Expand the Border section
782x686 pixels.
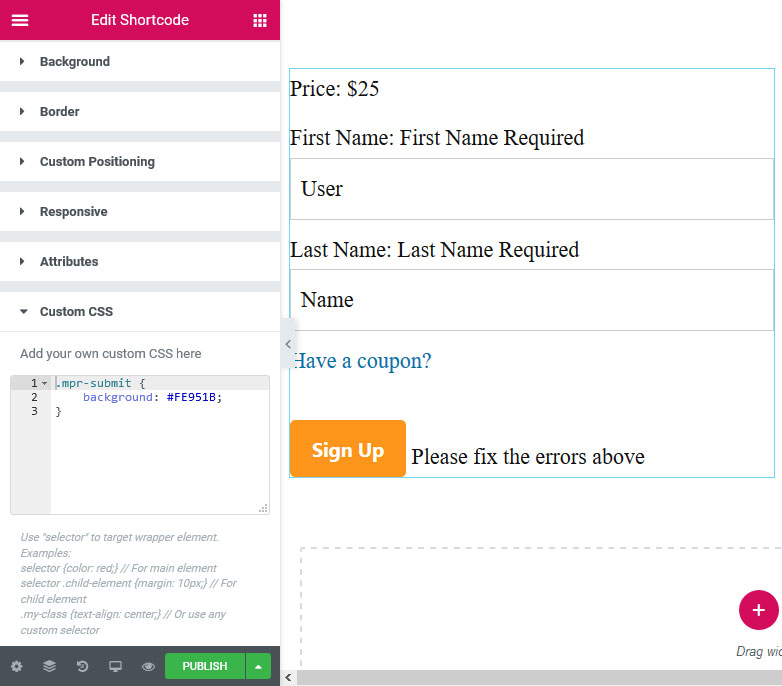(59, 112)
